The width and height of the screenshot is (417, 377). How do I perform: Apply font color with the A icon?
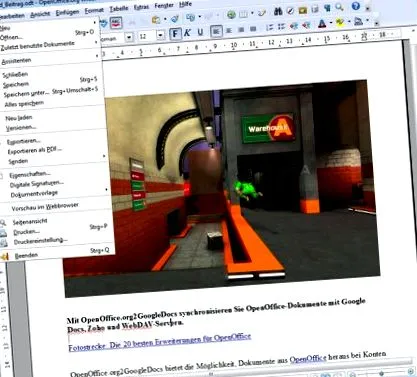(x=322, y=24)
